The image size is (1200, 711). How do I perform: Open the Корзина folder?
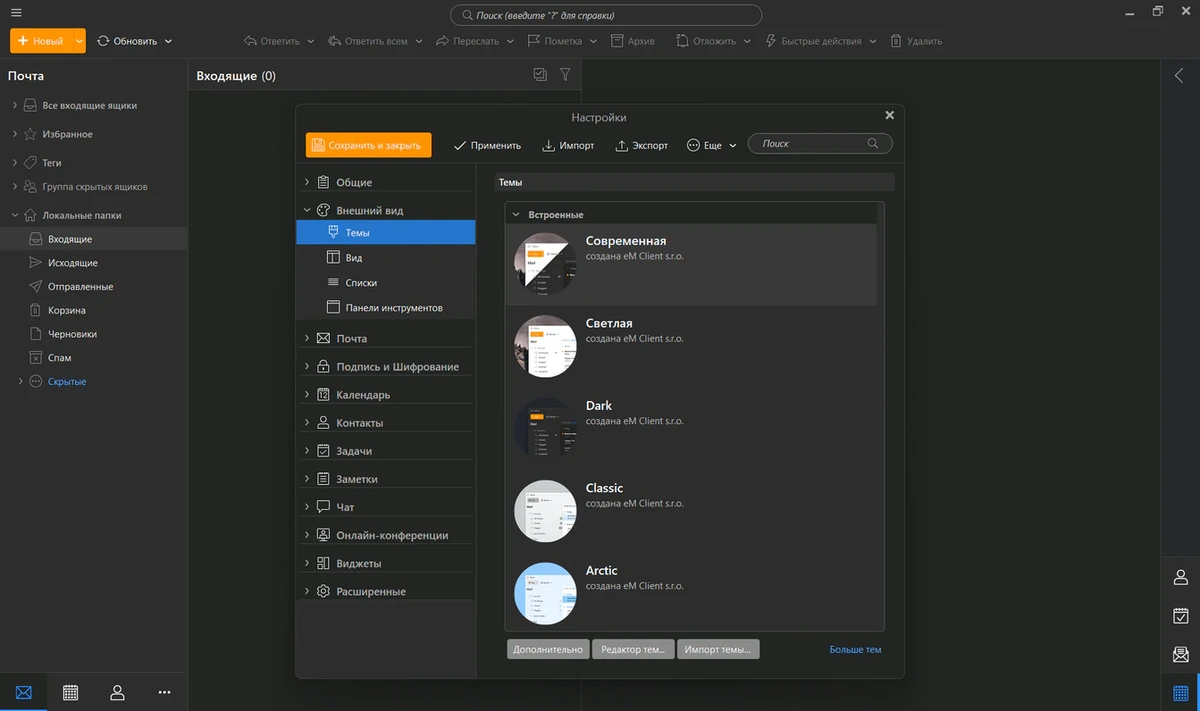pyautogui.click(x=93, y=310)
